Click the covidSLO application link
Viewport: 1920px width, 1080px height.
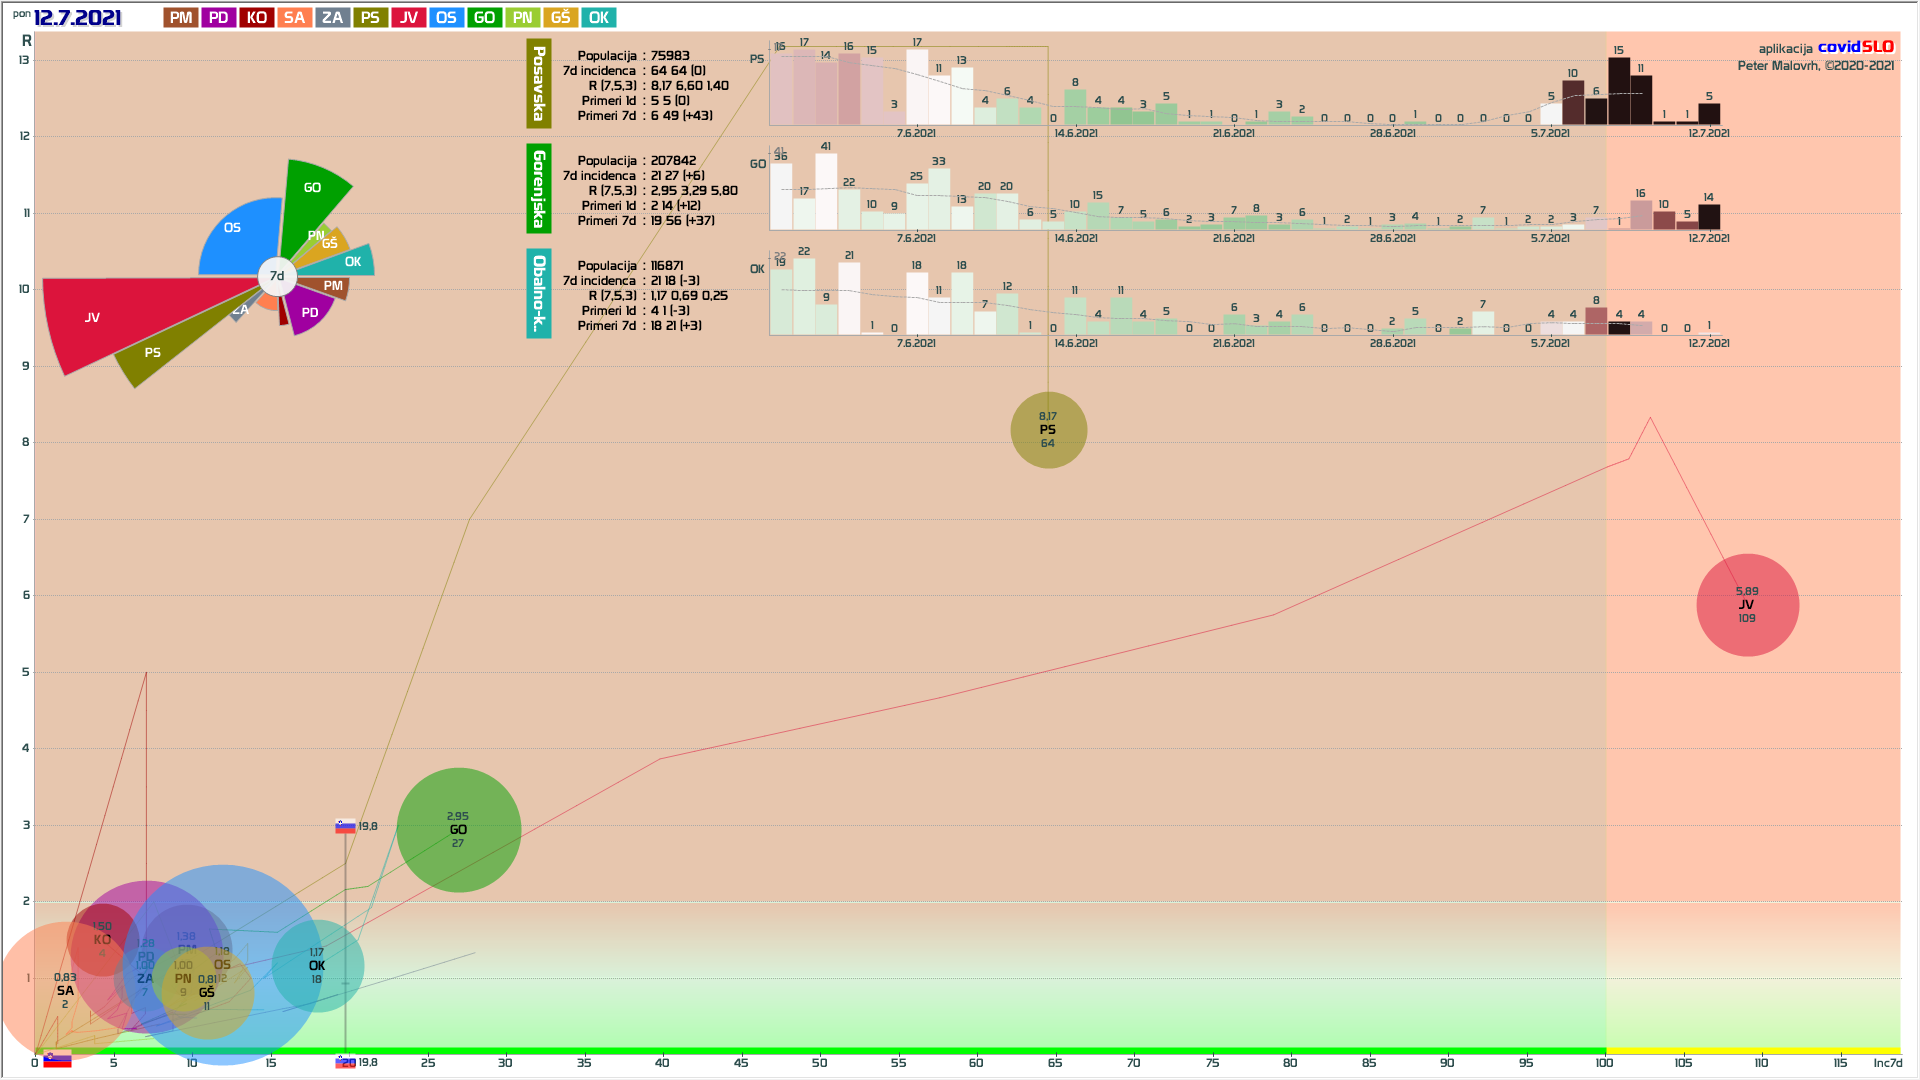tap(1855, 47)
